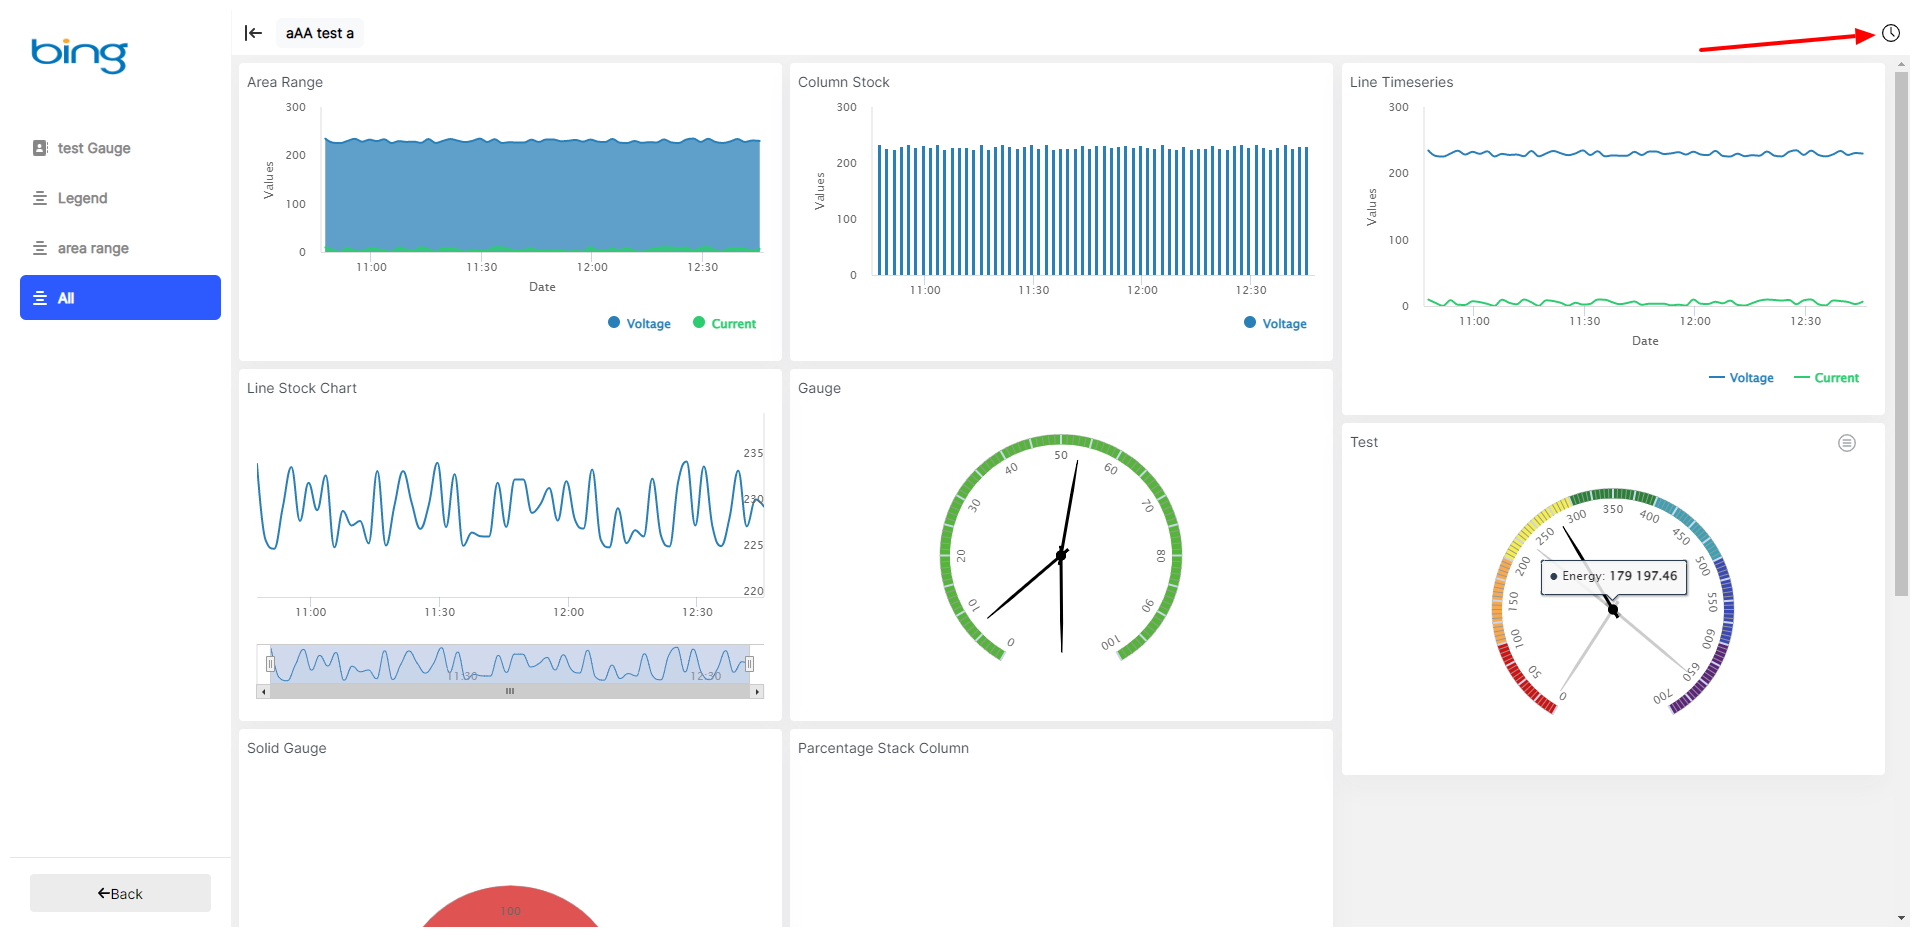Open the aAA test a tab
The width and height of the screenshot is (1920, 937).
[319, 33]
